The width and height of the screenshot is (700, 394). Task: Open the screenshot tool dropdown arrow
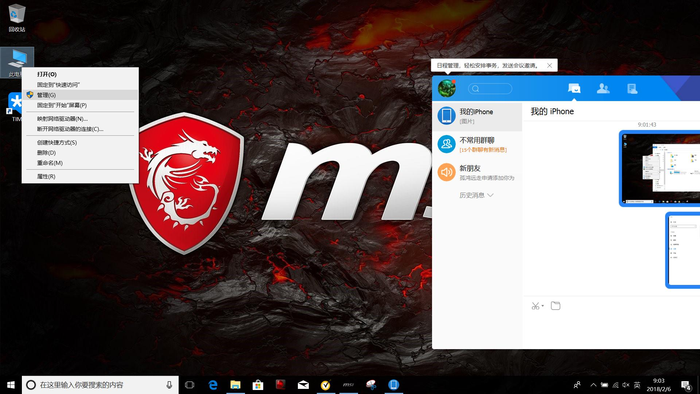[542, 306]
